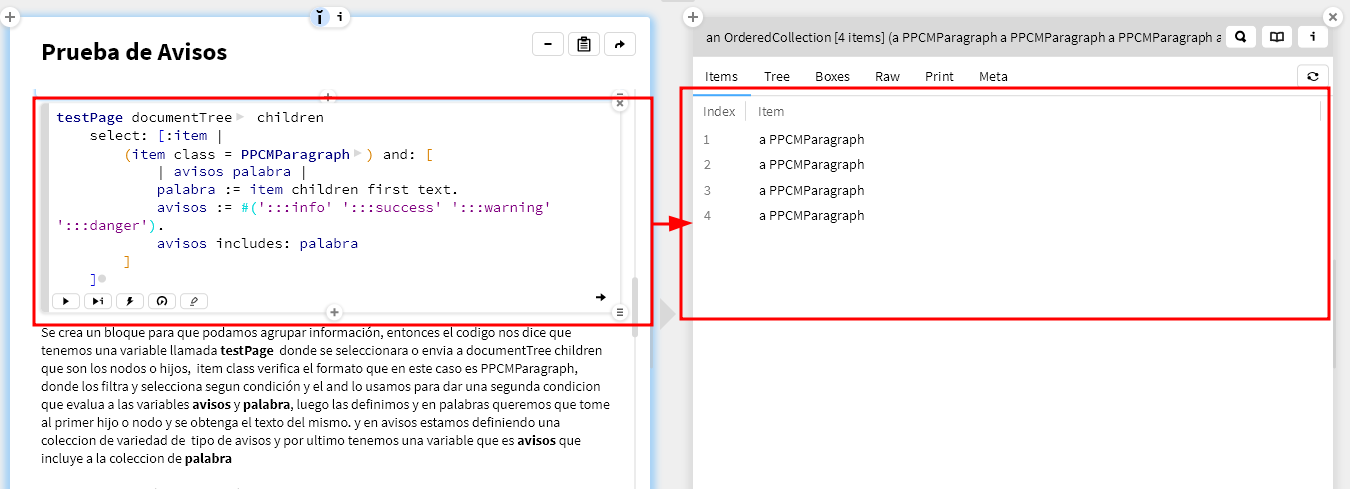The width and height of the screenshot is (1350, 489).
Task: Click the bold word testPage in paragraph
Action: 248,351
